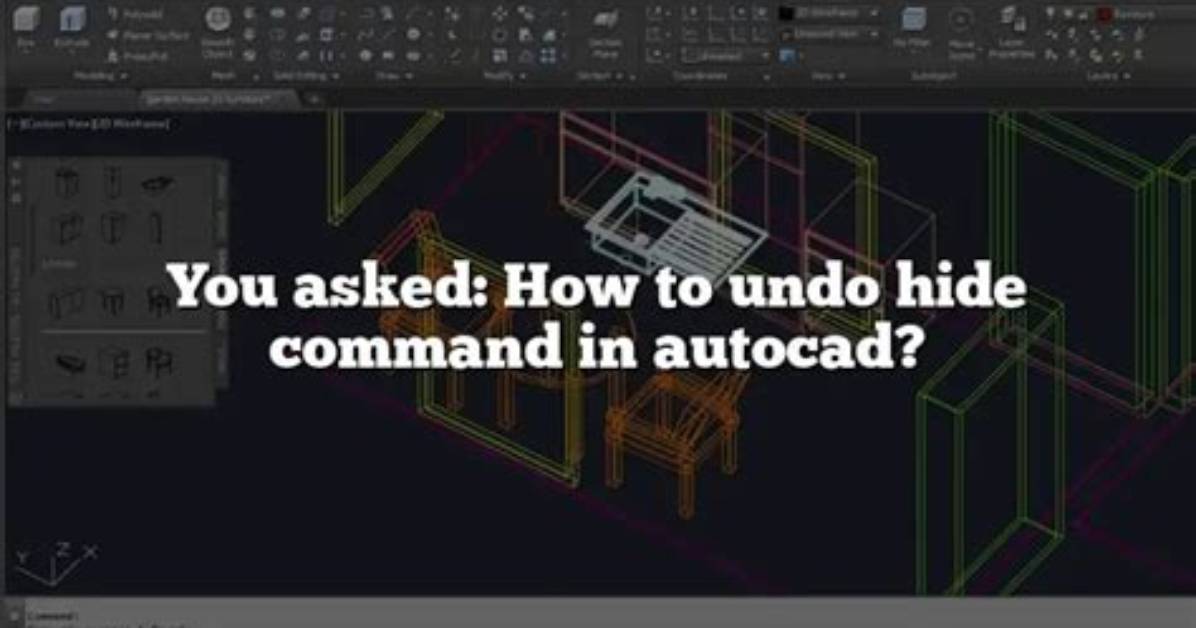Click the 2D Wireframe viewport label
1196x628 pixels.
(131, 124)
